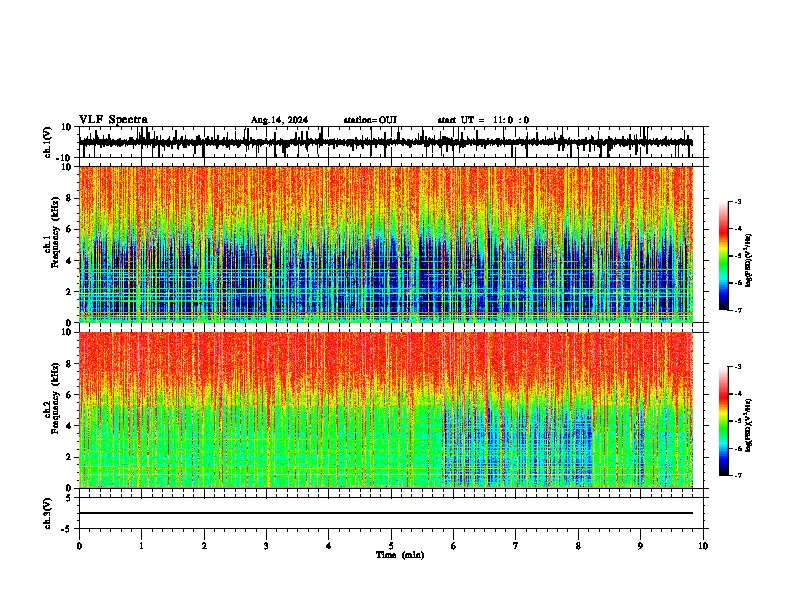Click the 'ch.1(V)' waveform axis label
792x612 pixels.
pos(48,142)
